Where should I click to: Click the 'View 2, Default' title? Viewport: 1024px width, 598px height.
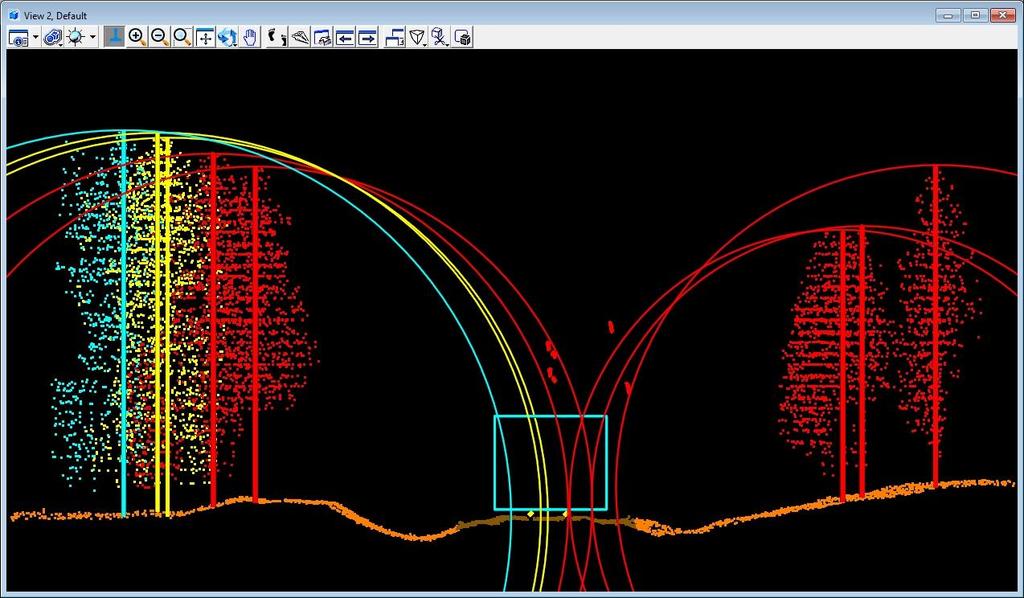(x=56, y=15)
